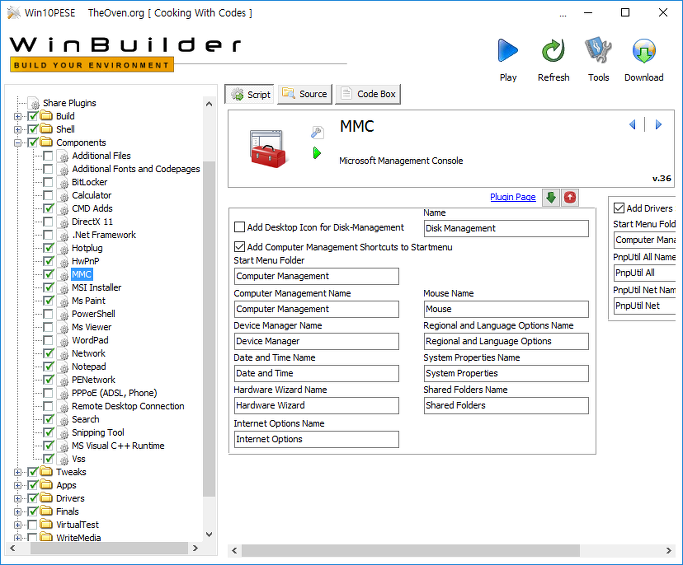Select Additional Fonts and Codepages item
Viewport: 683px width, 565px height.
(136, 169)
